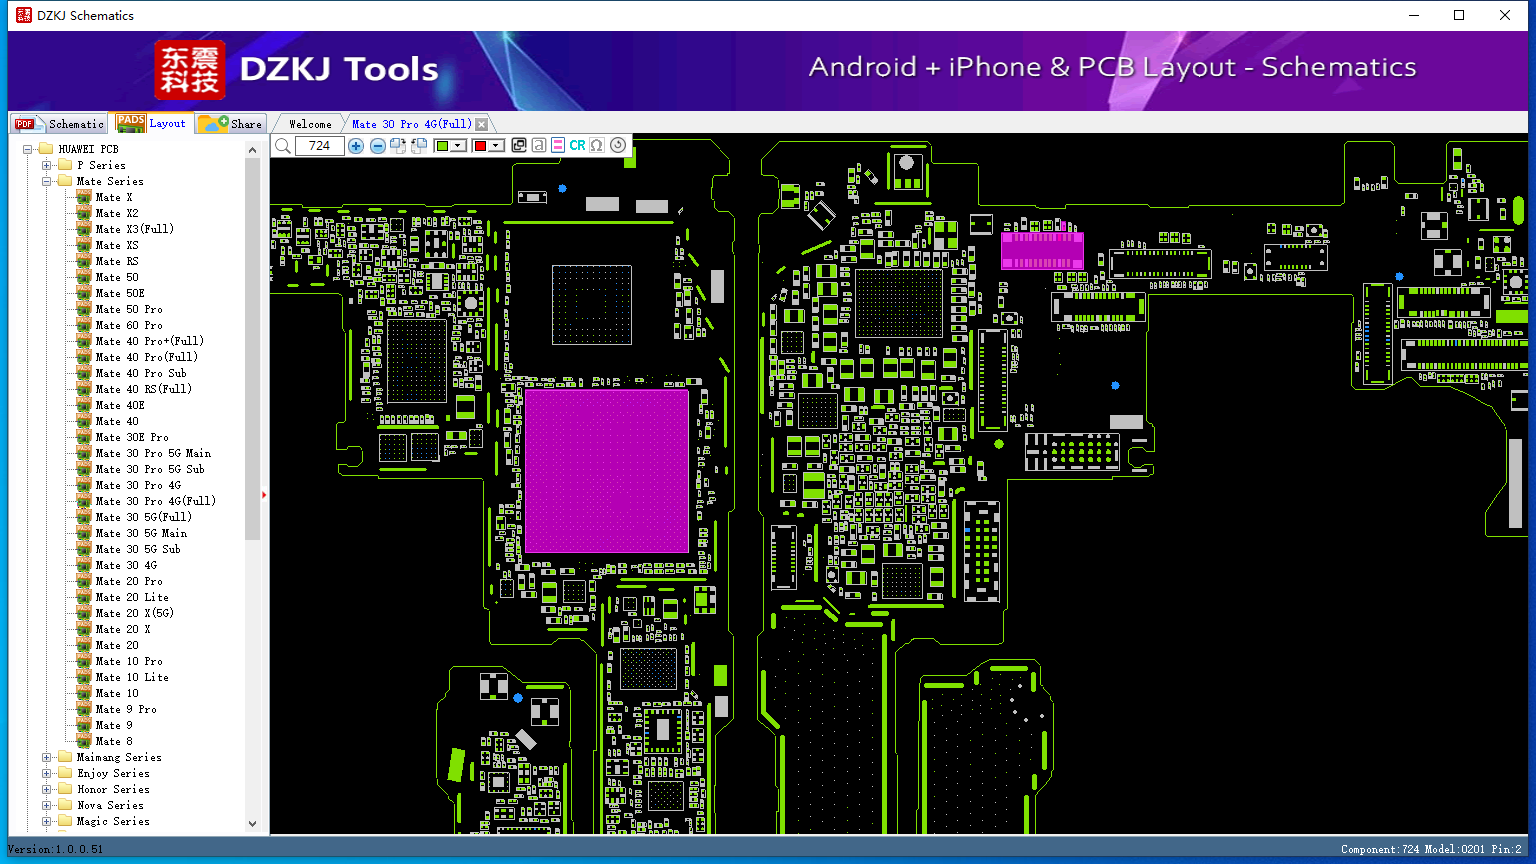Click the circular reset view arrow icon
Screen dimensions: 1536x864
tap(618, 146)
